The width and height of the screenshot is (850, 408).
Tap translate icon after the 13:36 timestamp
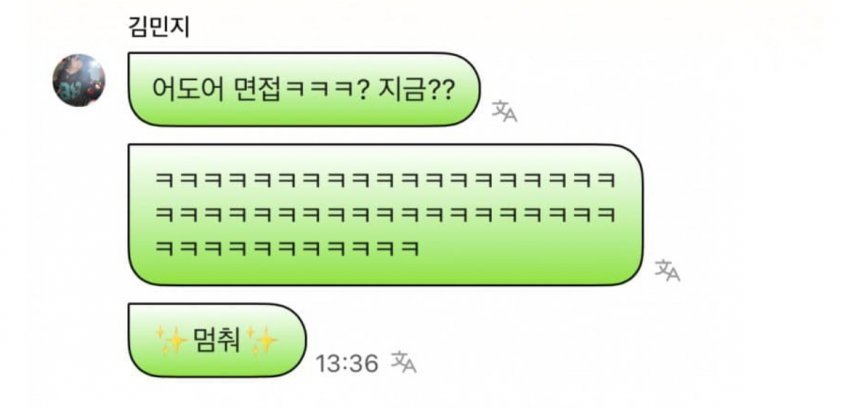404,361
